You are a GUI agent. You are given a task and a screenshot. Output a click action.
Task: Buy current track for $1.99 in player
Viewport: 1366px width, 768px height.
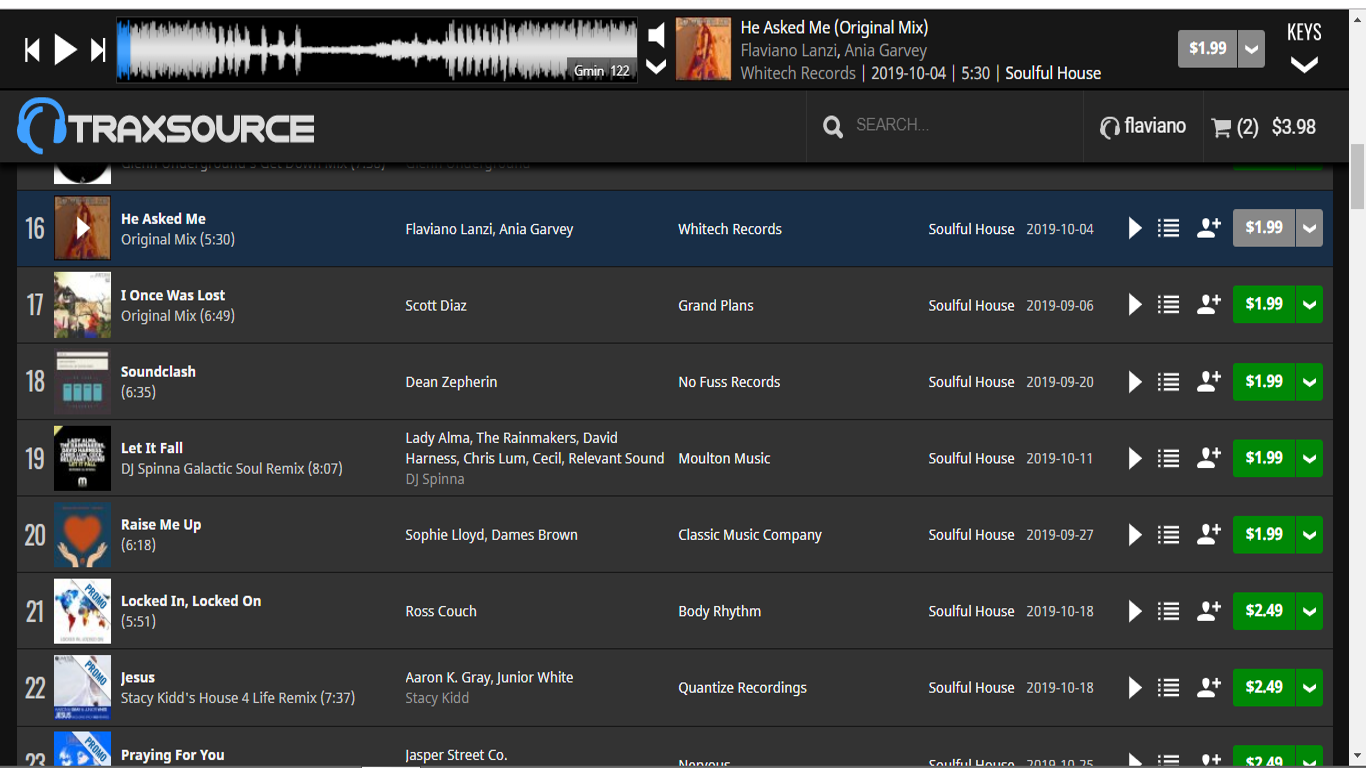click(x=1208, y=48)
